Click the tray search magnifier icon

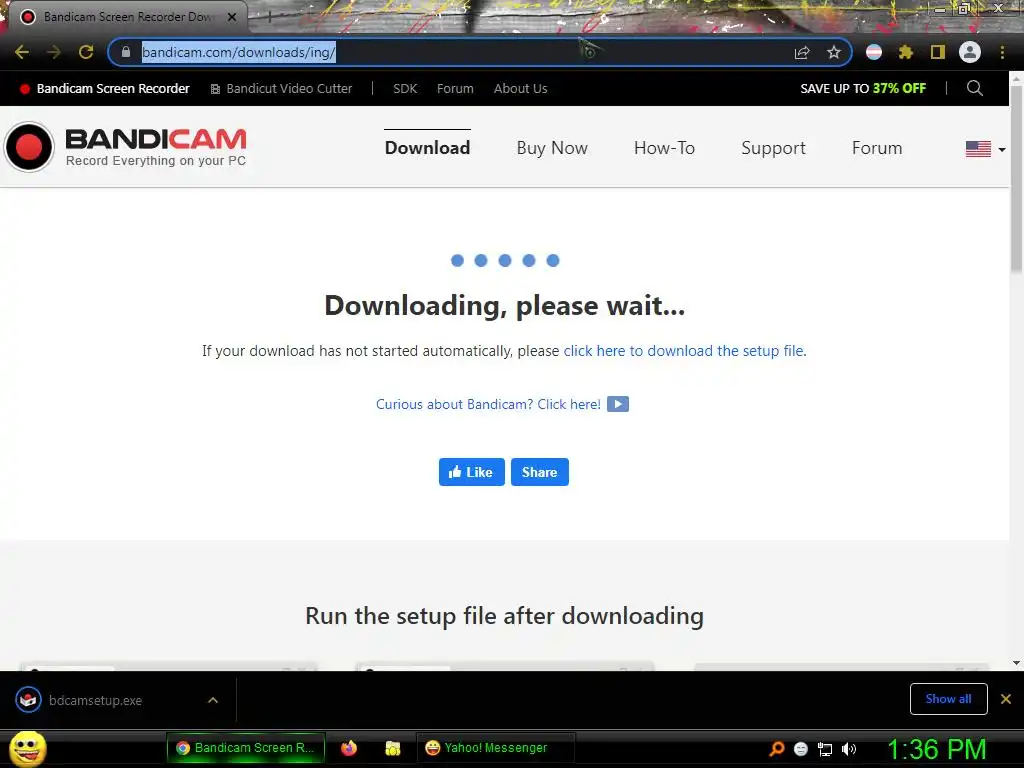(776, 749)
